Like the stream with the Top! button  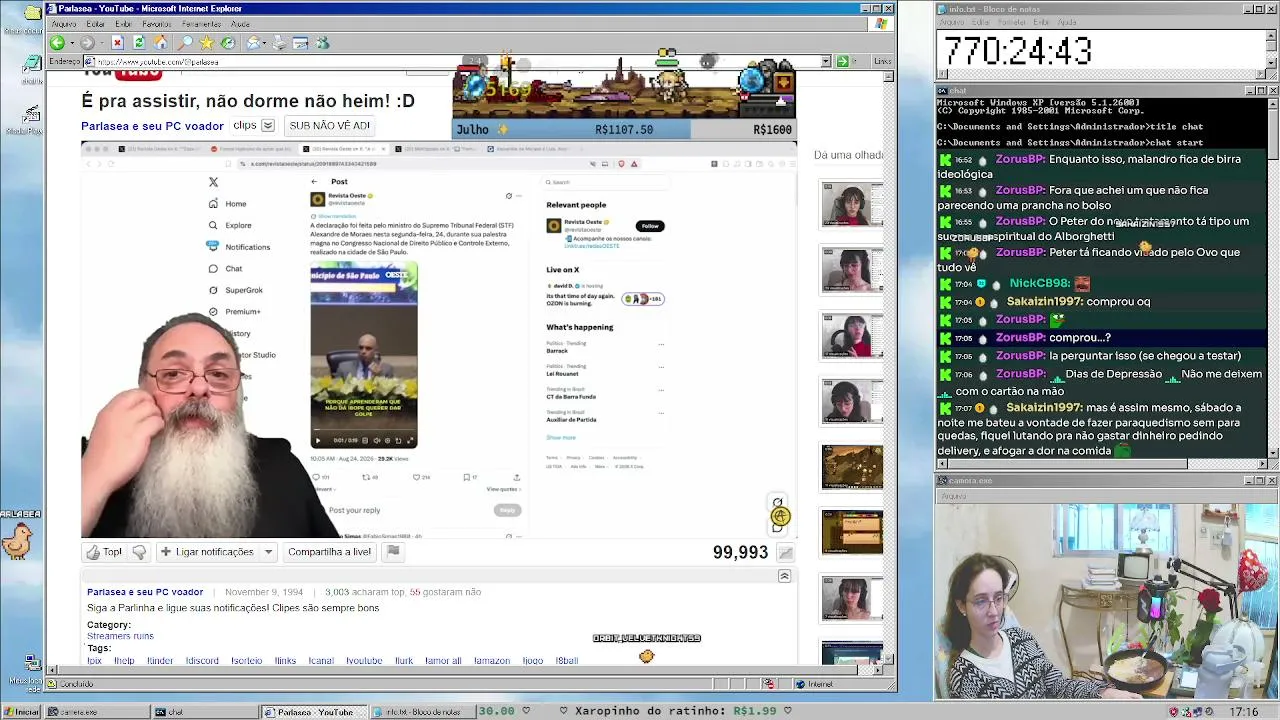(x=104, y=552)
